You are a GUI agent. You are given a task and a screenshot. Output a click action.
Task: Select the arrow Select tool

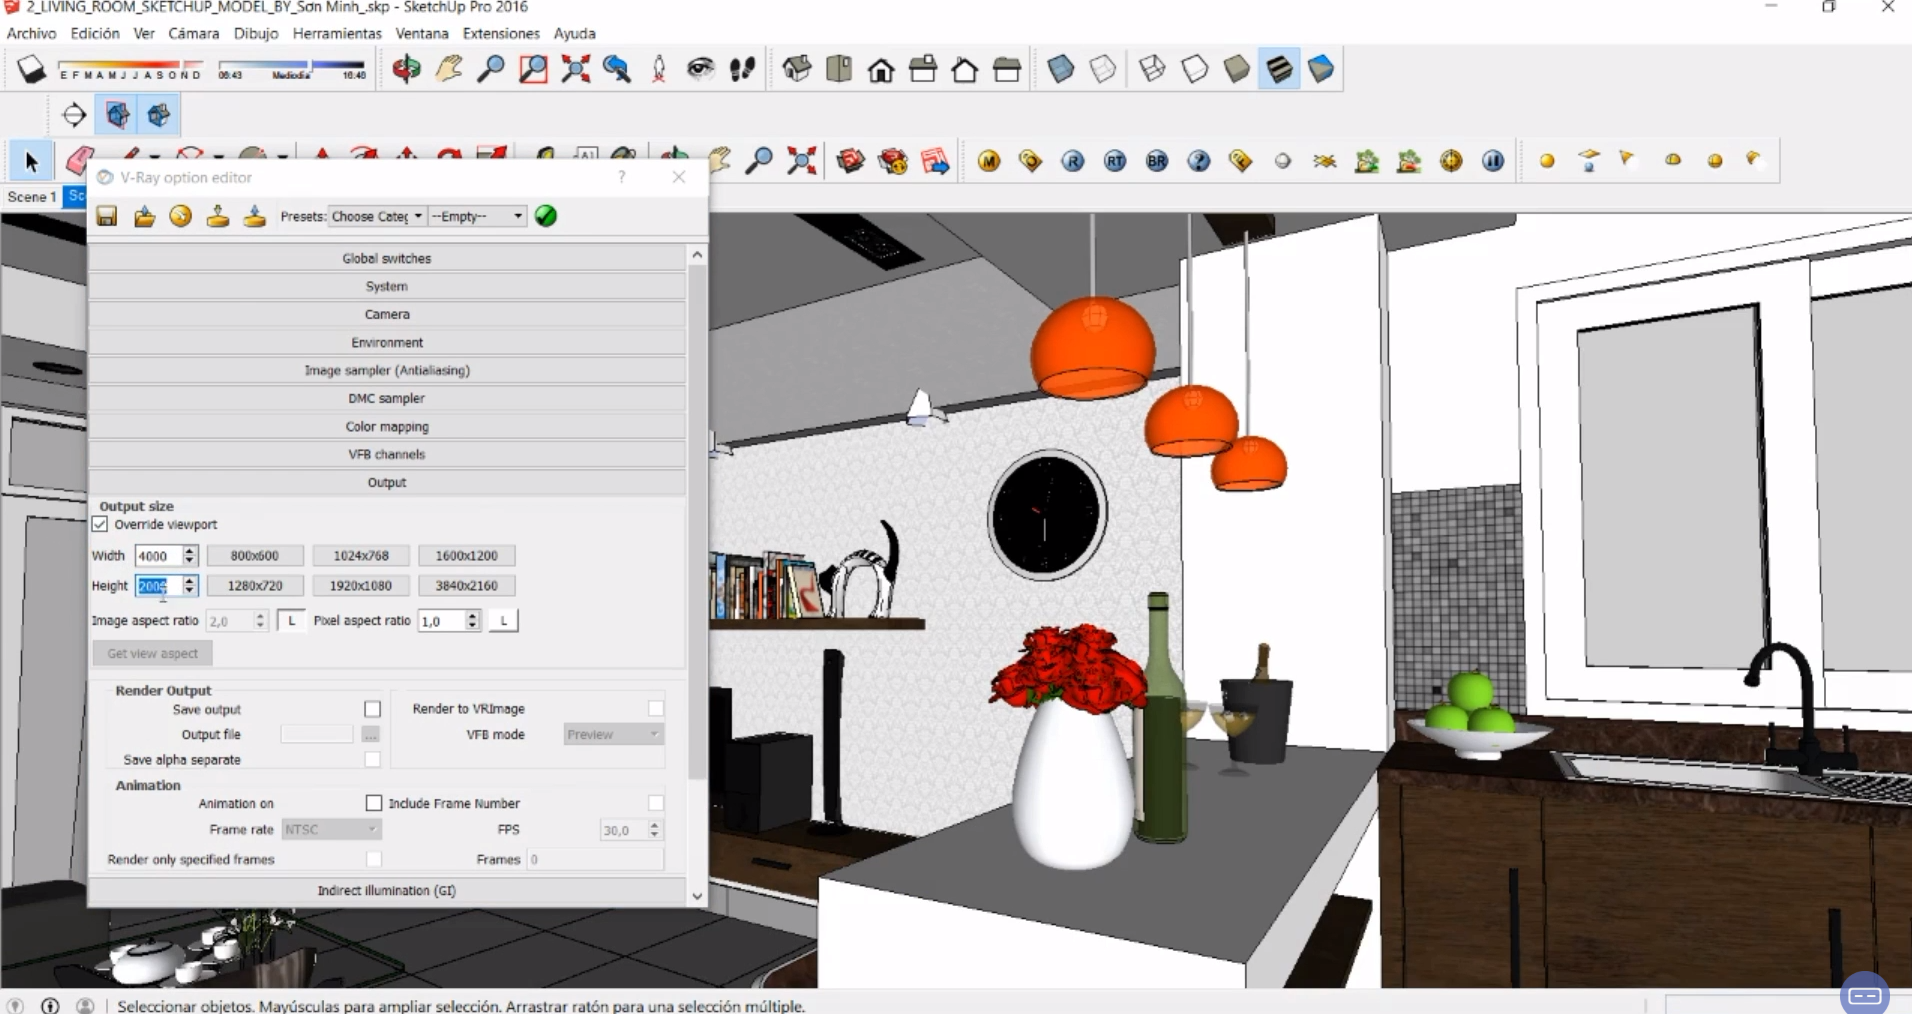(x=31, y=161)
